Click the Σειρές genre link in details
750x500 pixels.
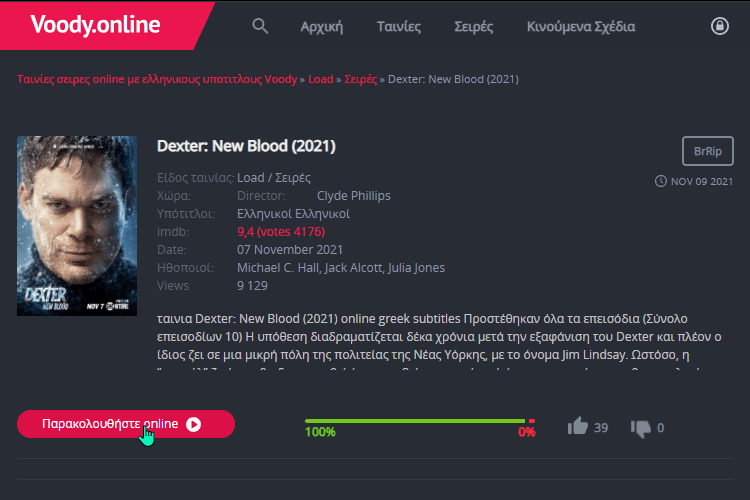click(x=293, y=178)
